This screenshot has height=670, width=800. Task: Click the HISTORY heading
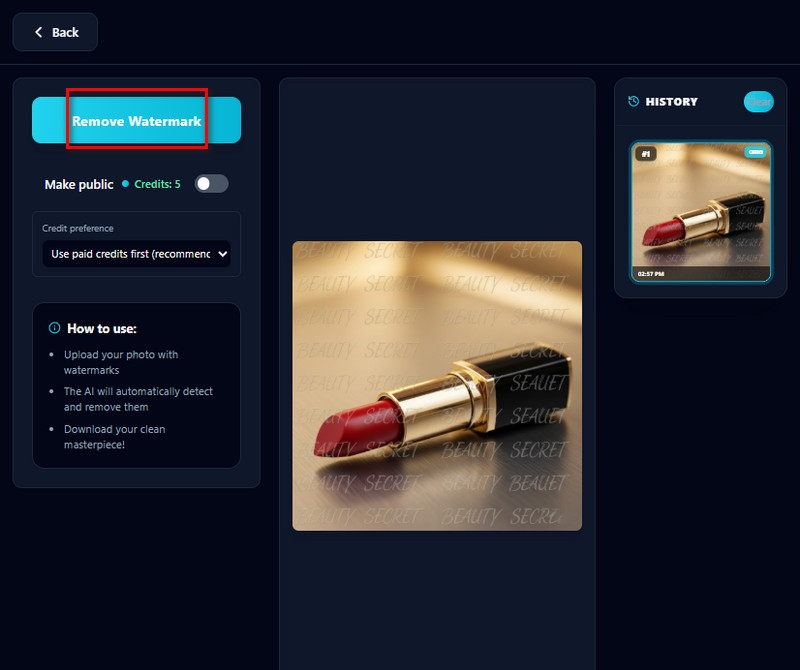pos(671,102)
